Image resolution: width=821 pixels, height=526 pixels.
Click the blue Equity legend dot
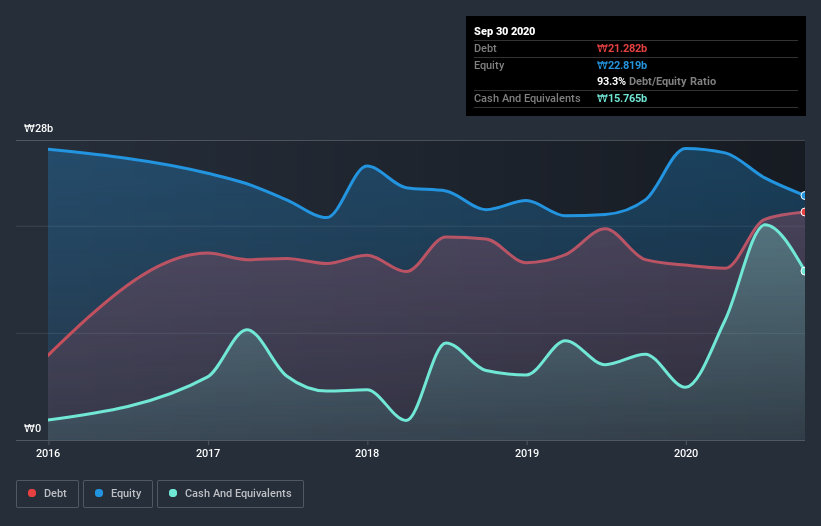(99, 493)
